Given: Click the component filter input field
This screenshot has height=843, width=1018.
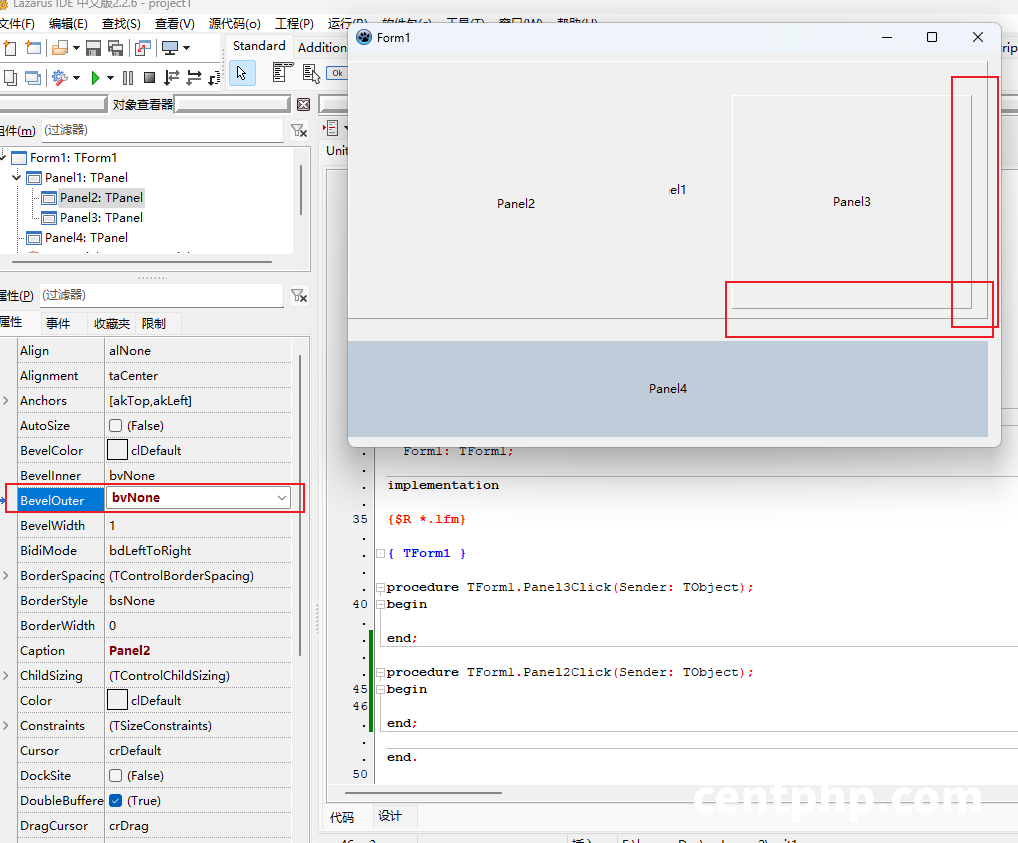Looking at the screenshot, I should (162, 131).
